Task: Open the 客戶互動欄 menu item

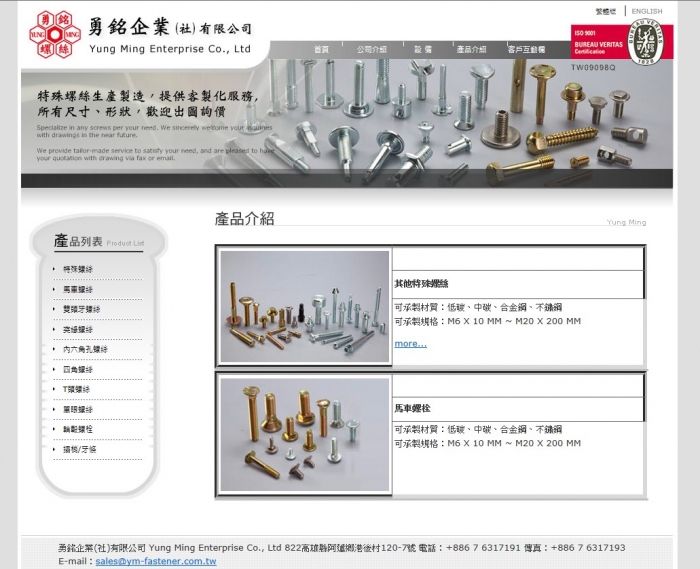Action: click(x=526, y=50)
